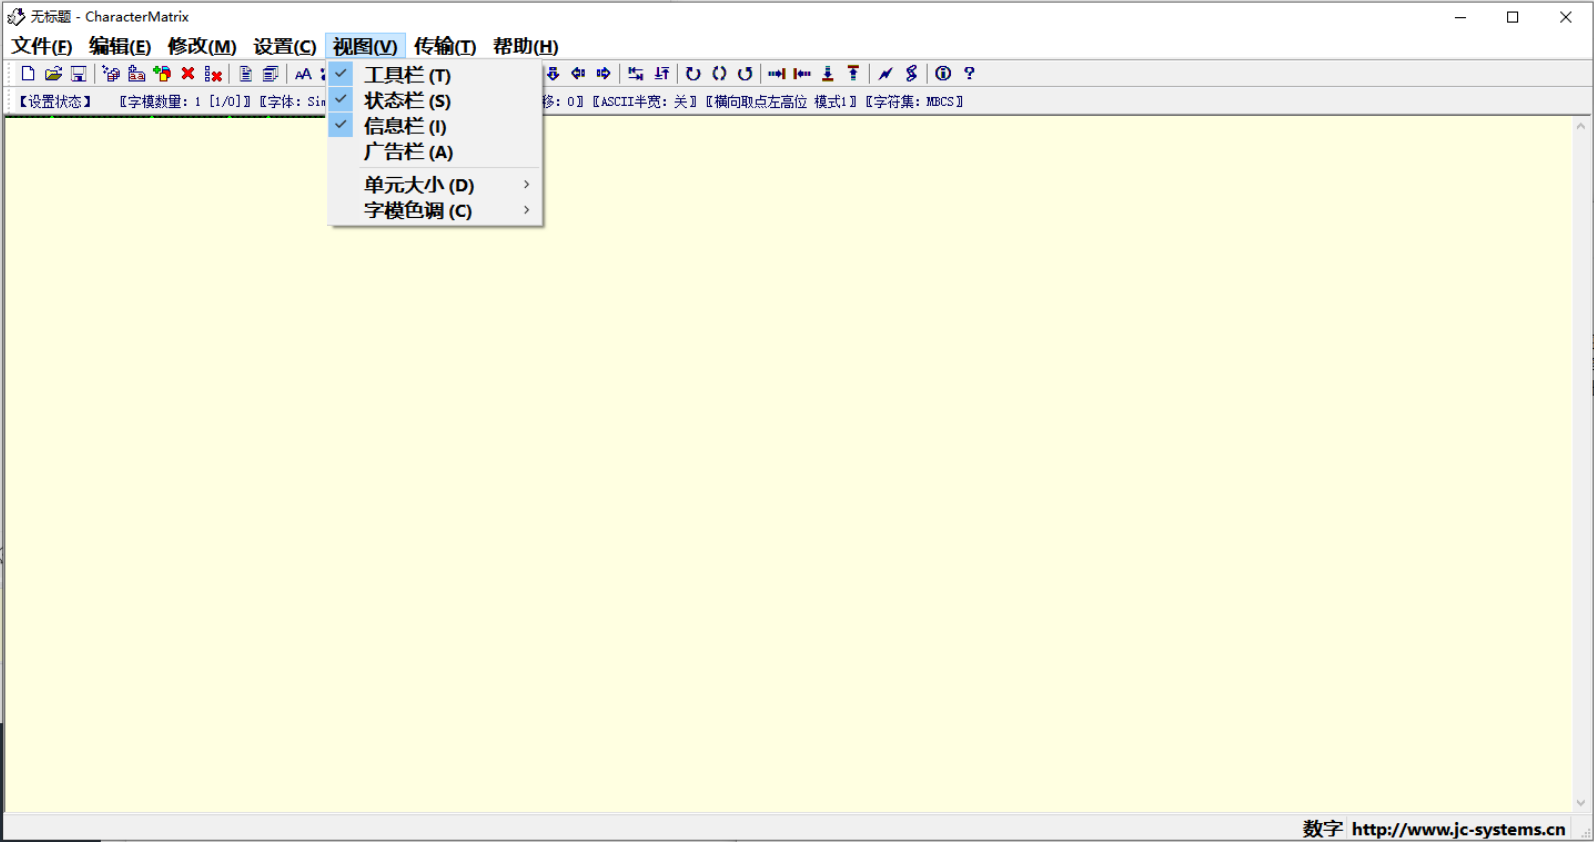Click the sparkle new glyph icon

111,74
